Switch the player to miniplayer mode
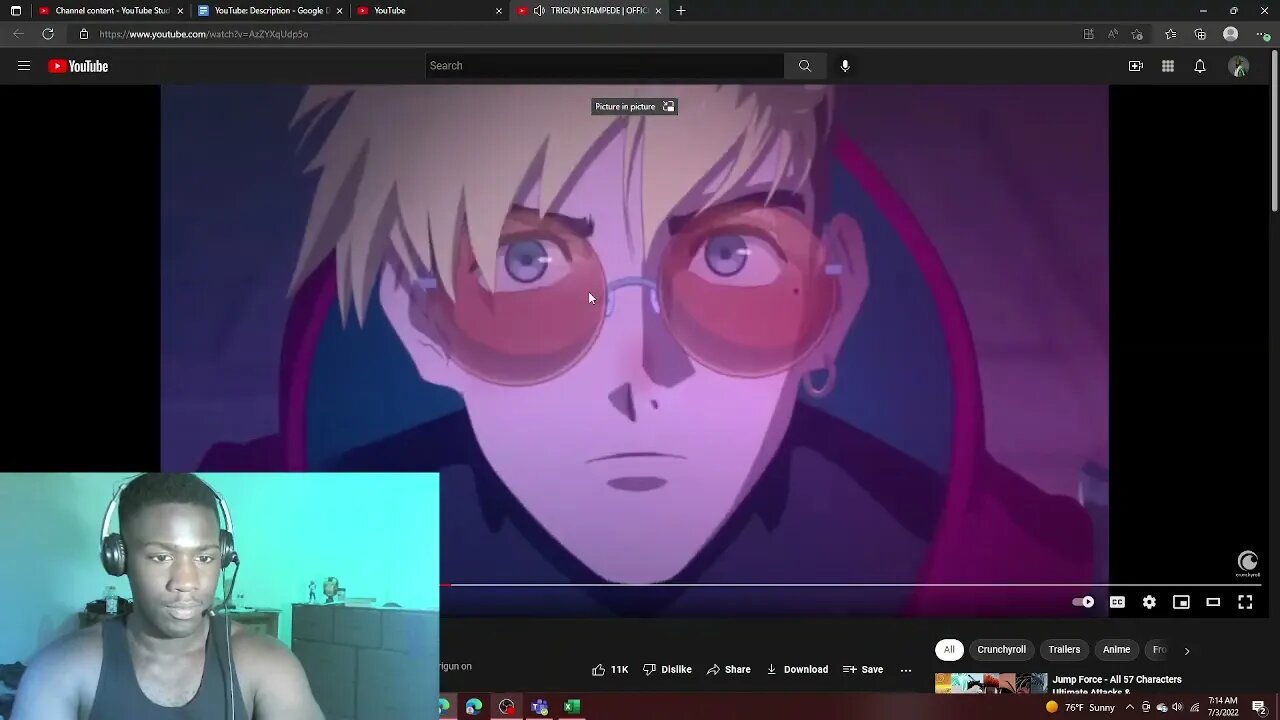 tap(1181, 602)
